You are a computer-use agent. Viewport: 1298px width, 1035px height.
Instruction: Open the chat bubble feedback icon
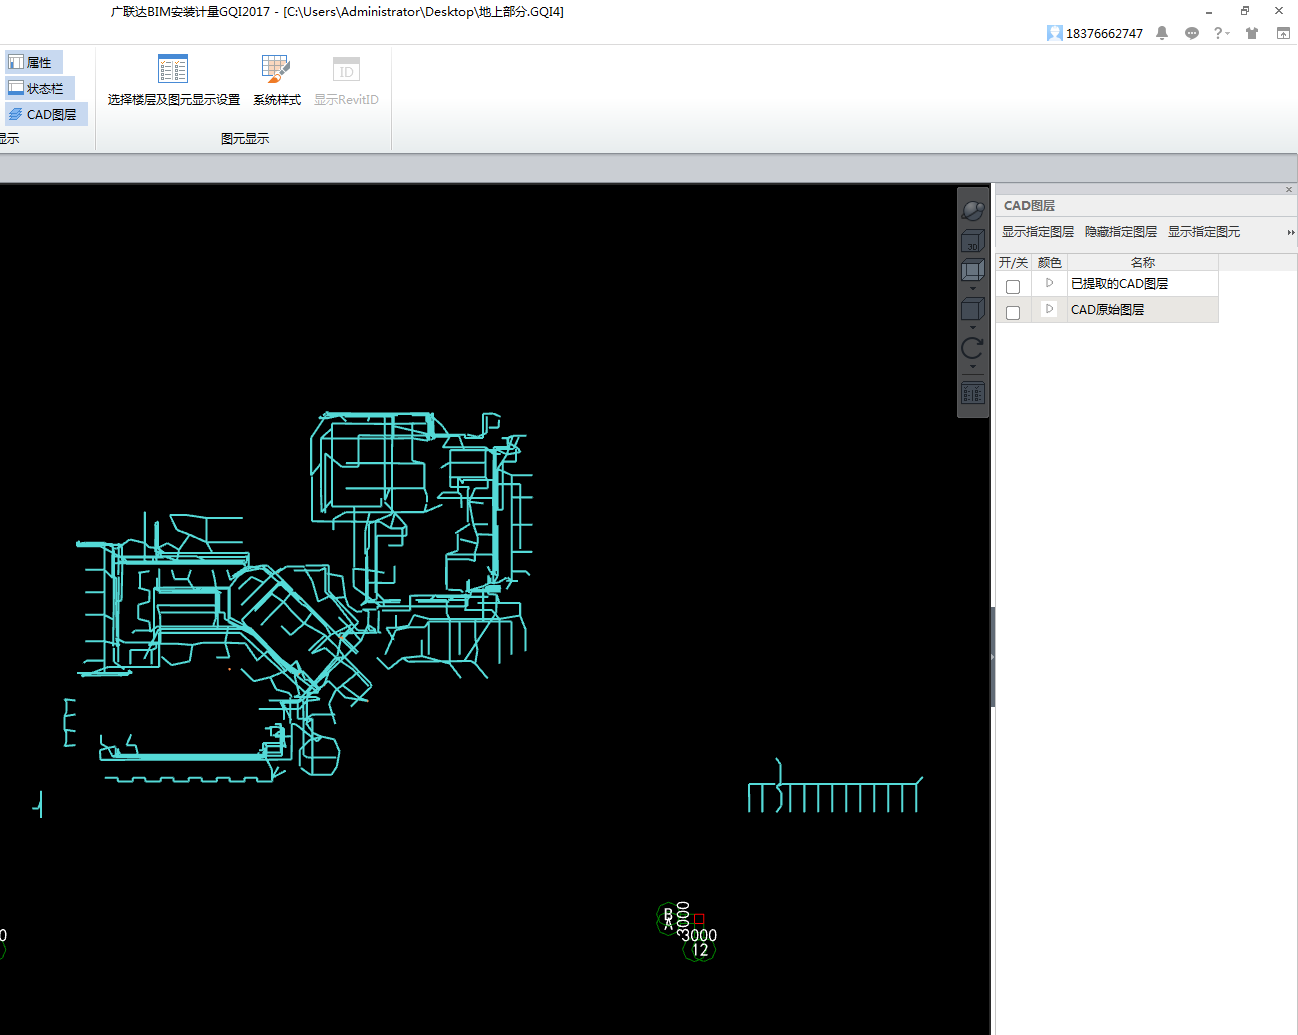coord(1192,33)
